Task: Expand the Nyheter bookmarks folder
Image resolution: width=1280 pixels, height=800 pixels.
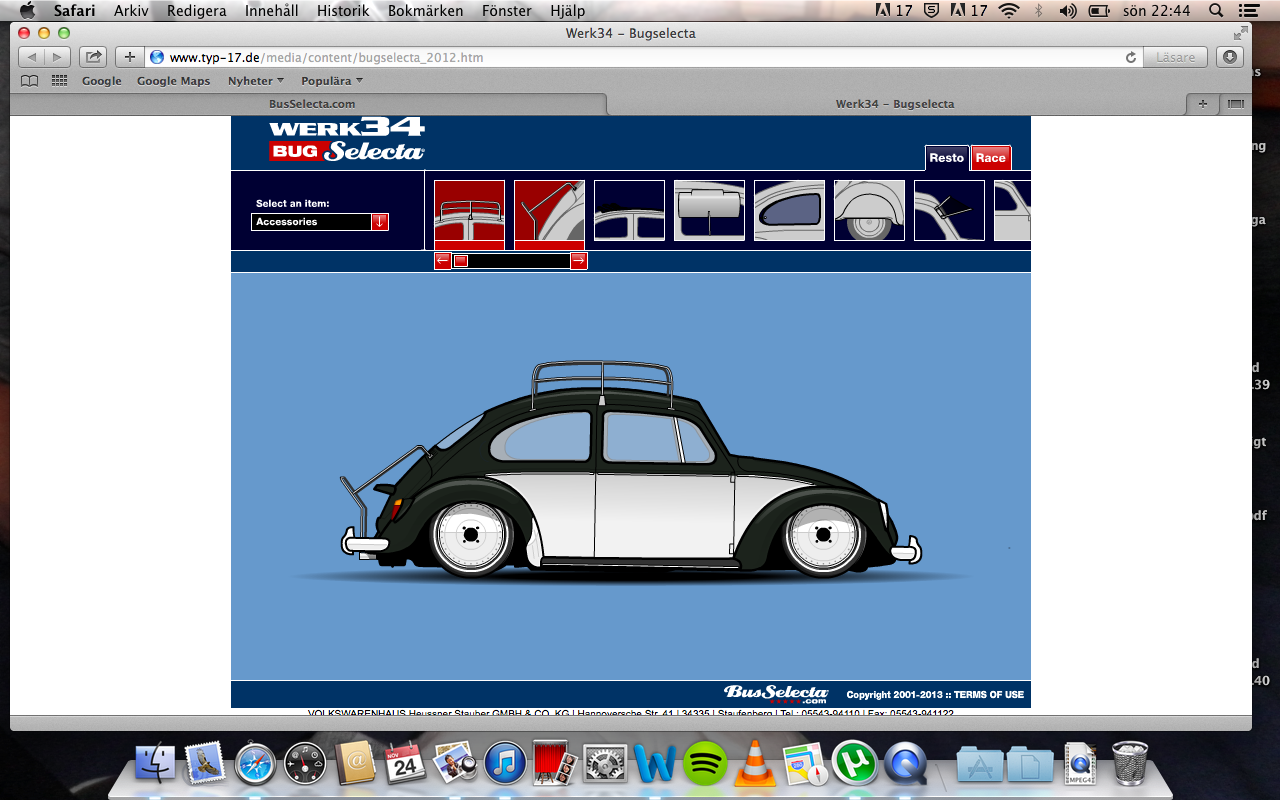Action: pyautogui.click(x=256, y=81)
